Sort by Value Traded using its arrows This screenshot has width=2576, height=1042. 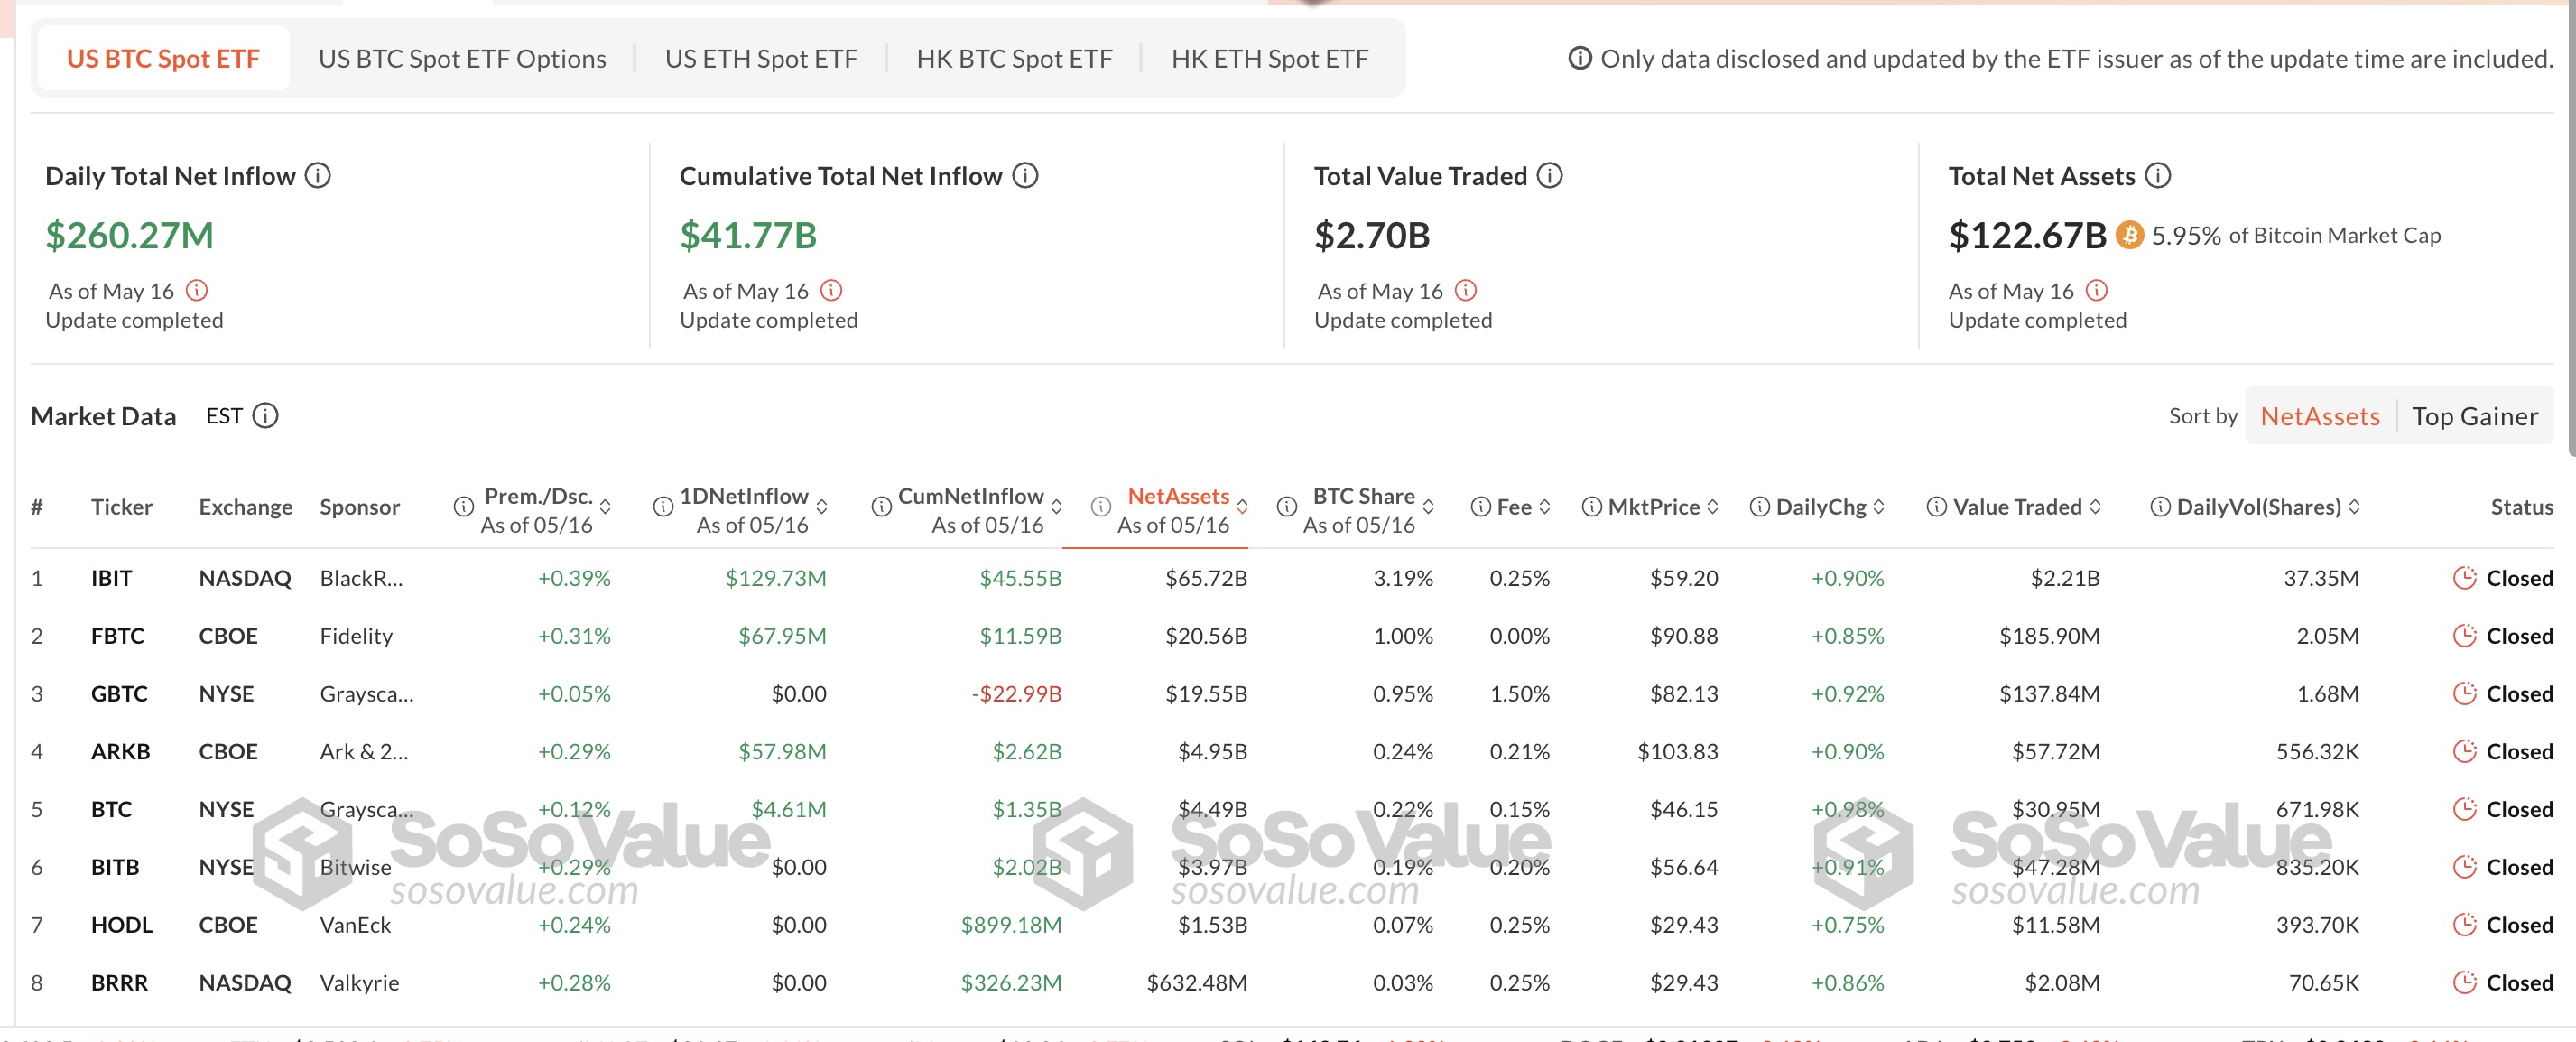pyautogui.click(x=2095, y=507)
